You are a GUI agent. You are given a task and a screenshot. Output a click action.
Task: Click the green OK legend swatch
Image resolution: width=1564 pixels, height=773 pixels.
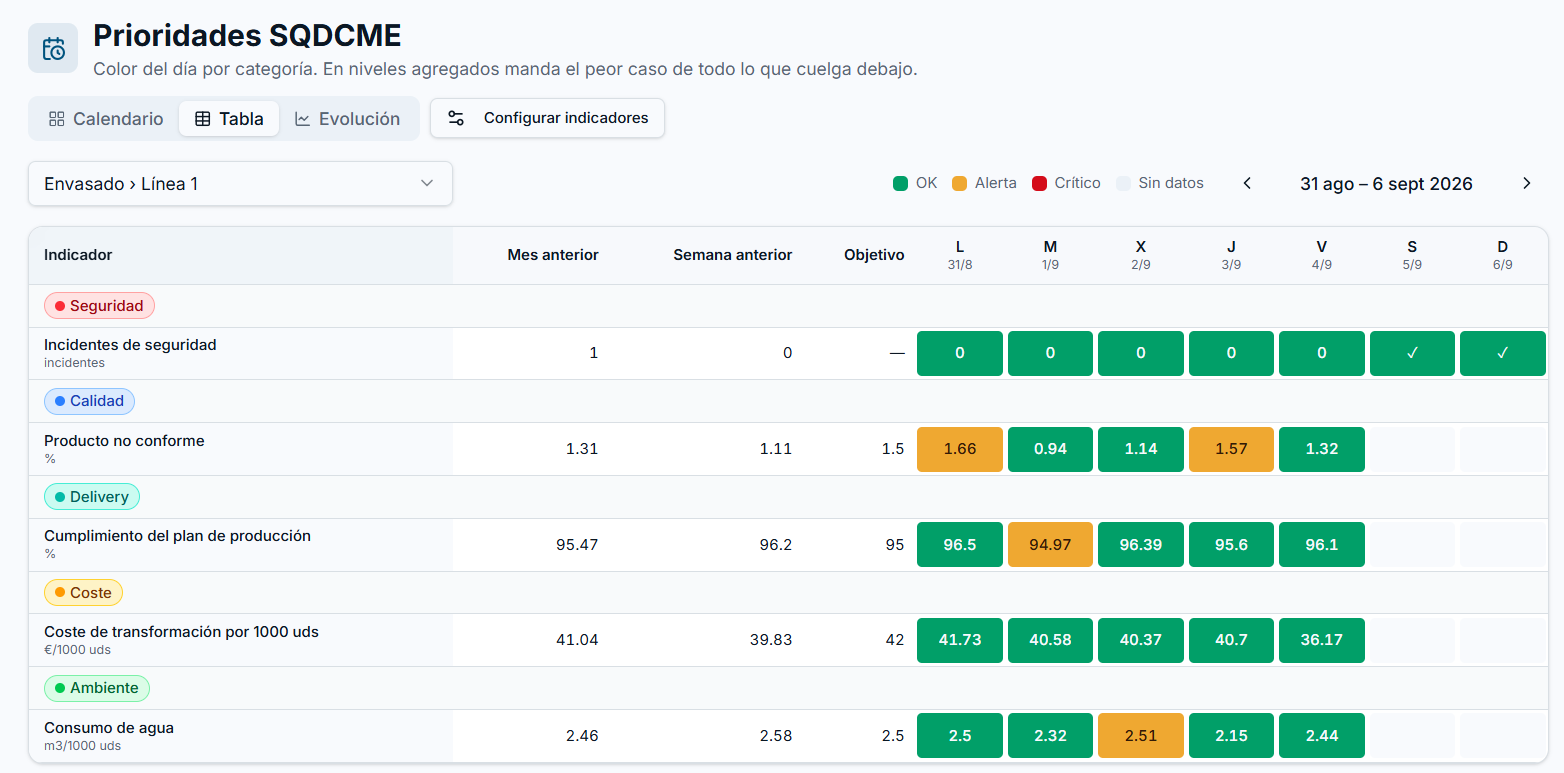[x=900, y=184]
